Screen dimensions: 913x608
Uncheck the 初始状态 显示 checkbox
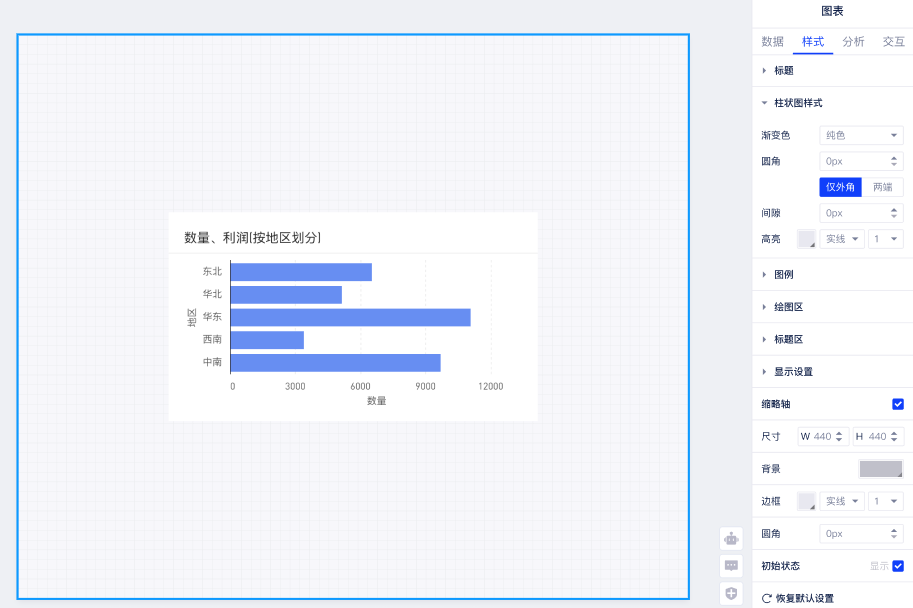(x=897, y=566)
